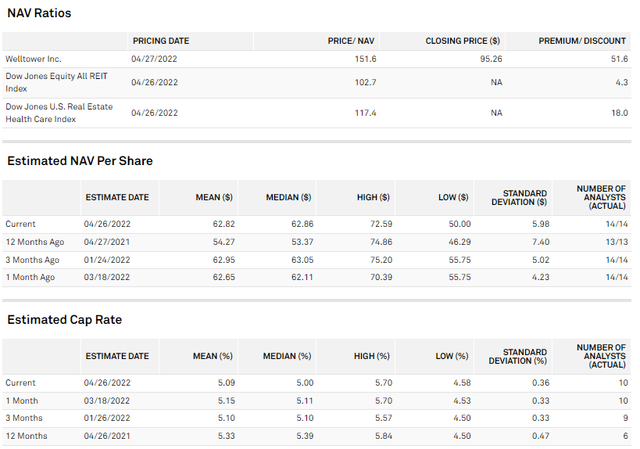Click 12 Months Ago high value 74.86
The height and width of the screenshot is (449, 640).
(381, 242)
